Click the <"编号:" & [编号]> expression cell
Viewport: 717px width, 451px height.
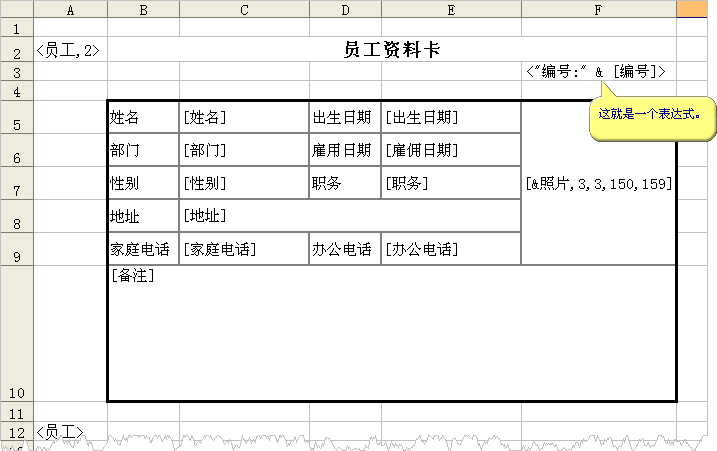[x=597, y=72]
